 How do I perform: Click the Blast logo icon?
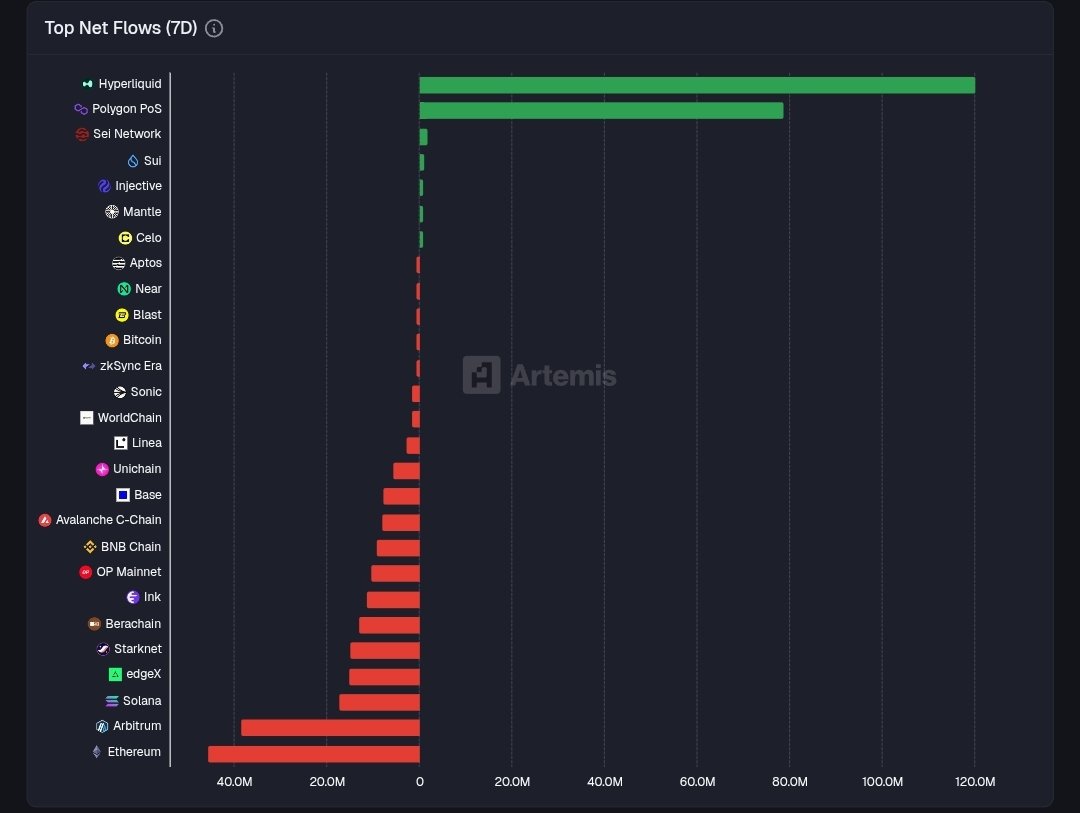point(122,315)
